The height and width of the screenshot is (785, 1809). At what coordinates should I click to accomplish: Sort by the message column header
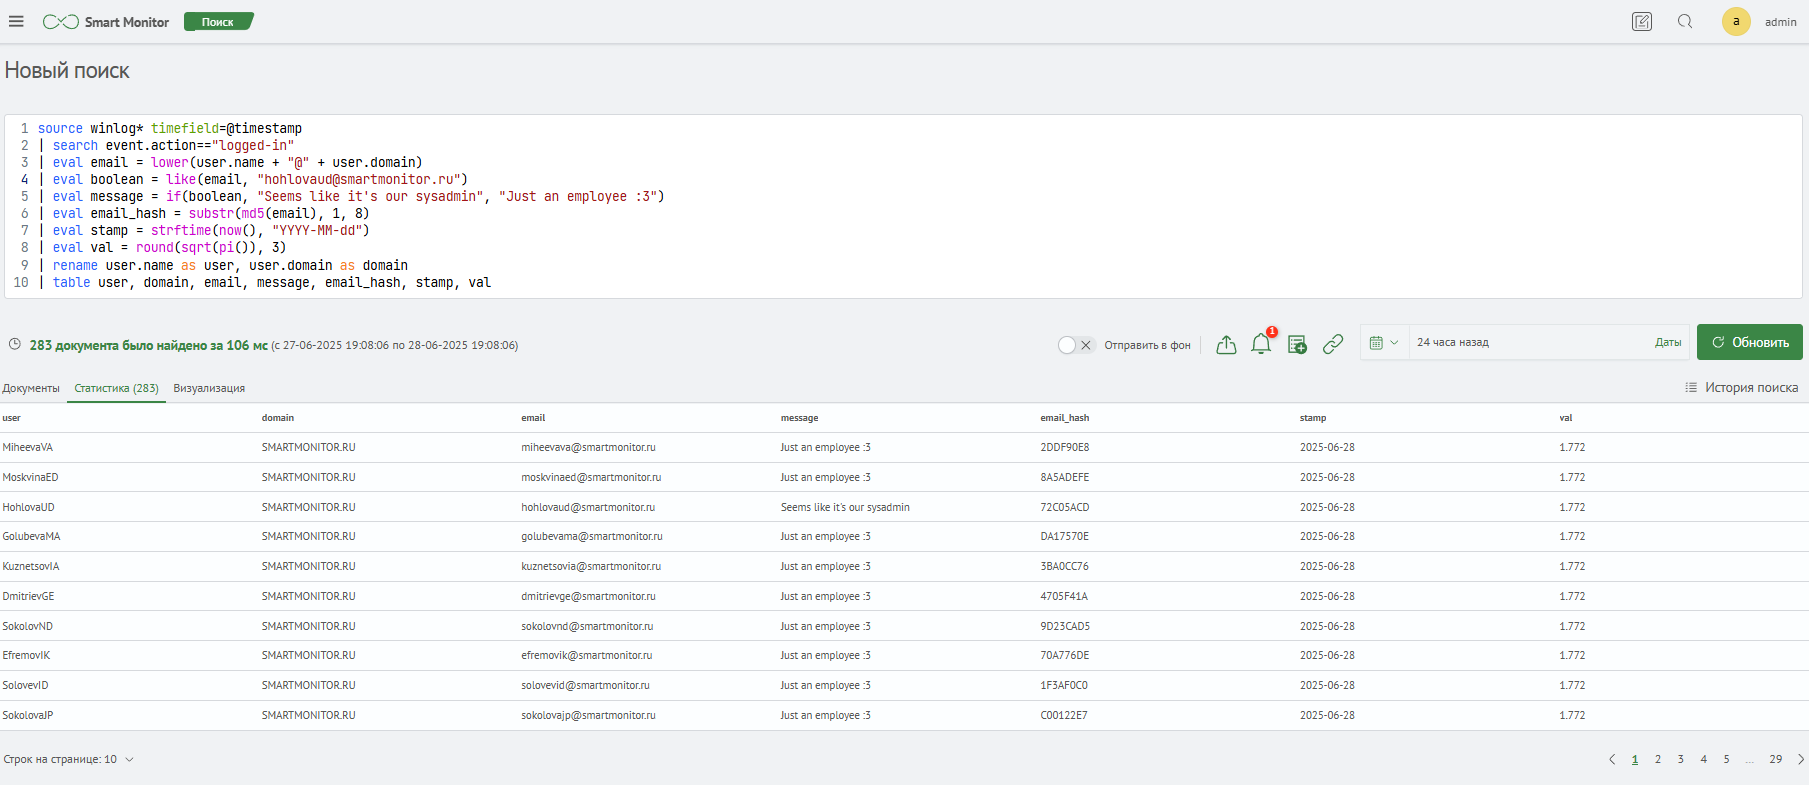800,418
